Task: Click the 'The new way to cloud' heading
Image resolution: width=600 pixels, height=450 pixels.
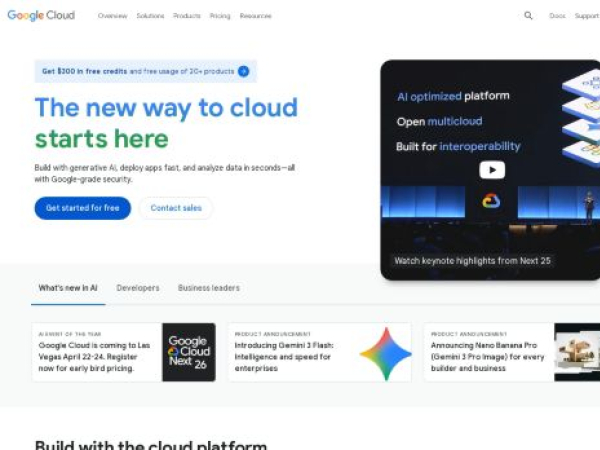Action: [166, 108]
